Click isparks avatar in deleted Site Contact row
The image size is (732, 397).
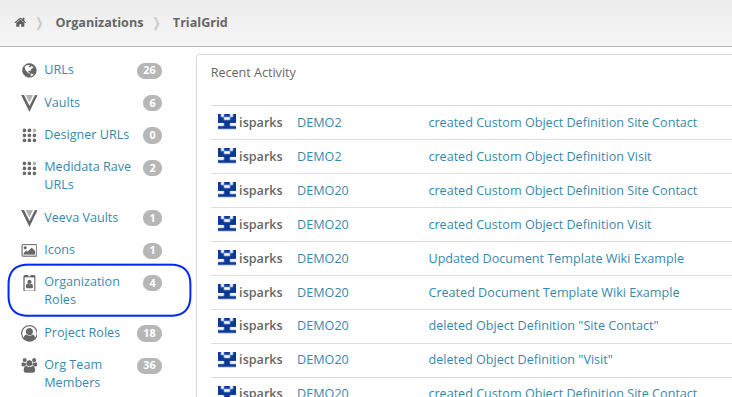[227, 325]
